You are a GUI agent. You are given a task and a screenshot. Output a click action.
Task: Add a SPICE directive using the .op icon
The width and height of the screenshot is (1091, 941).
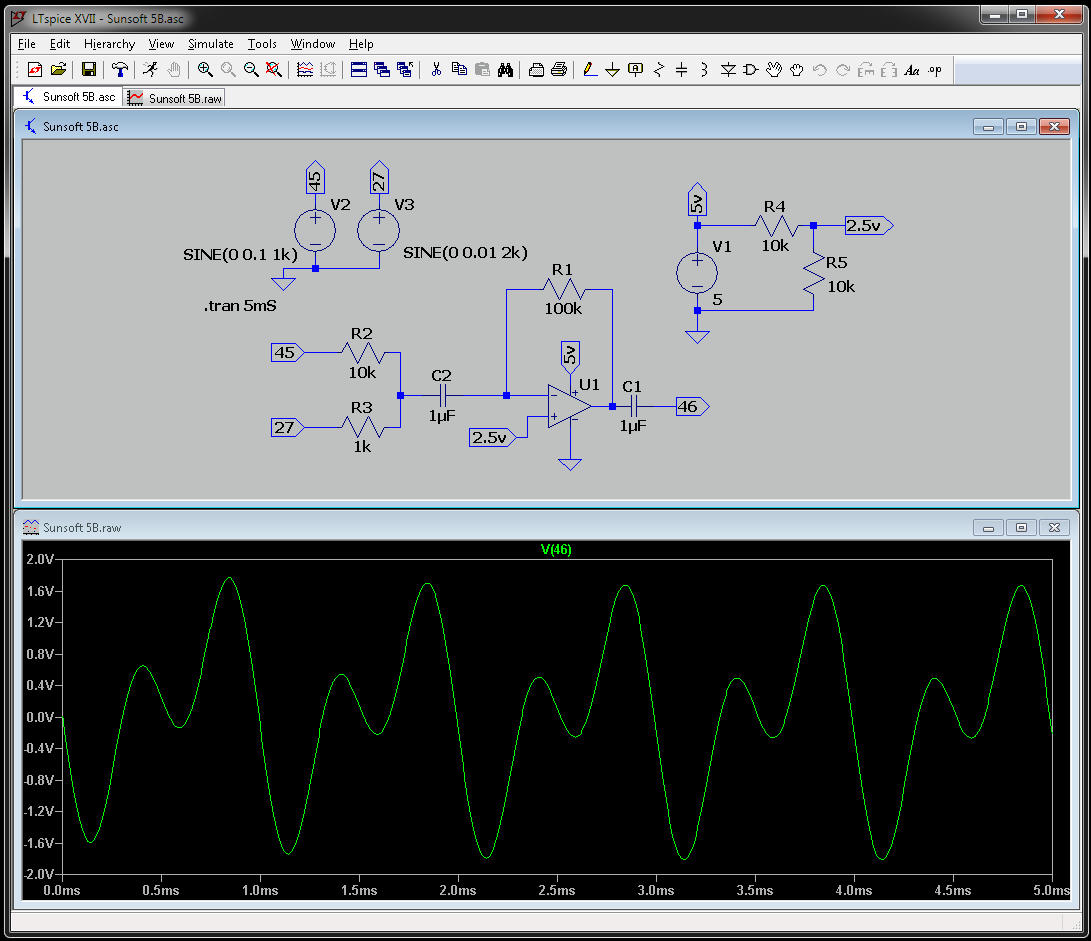click(936, 70)
